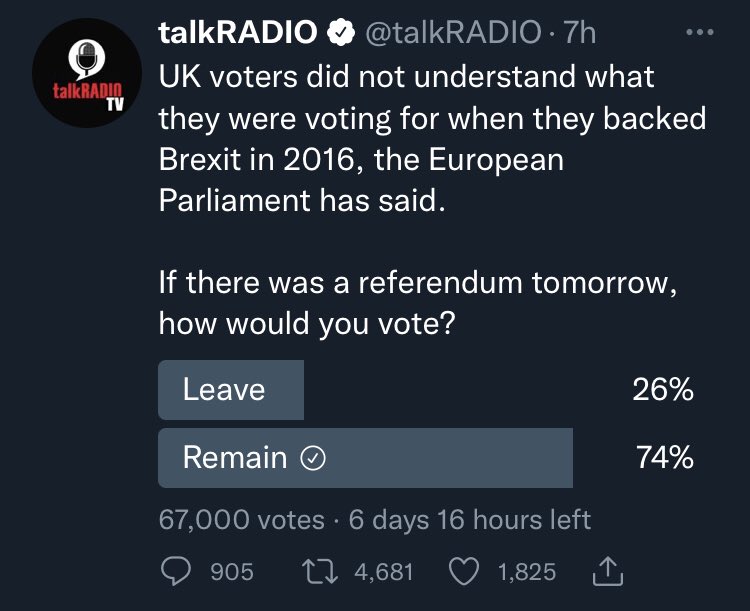Click the 26% Leave result percentage
Screen dimensions: 750x611
pos(663,389)
